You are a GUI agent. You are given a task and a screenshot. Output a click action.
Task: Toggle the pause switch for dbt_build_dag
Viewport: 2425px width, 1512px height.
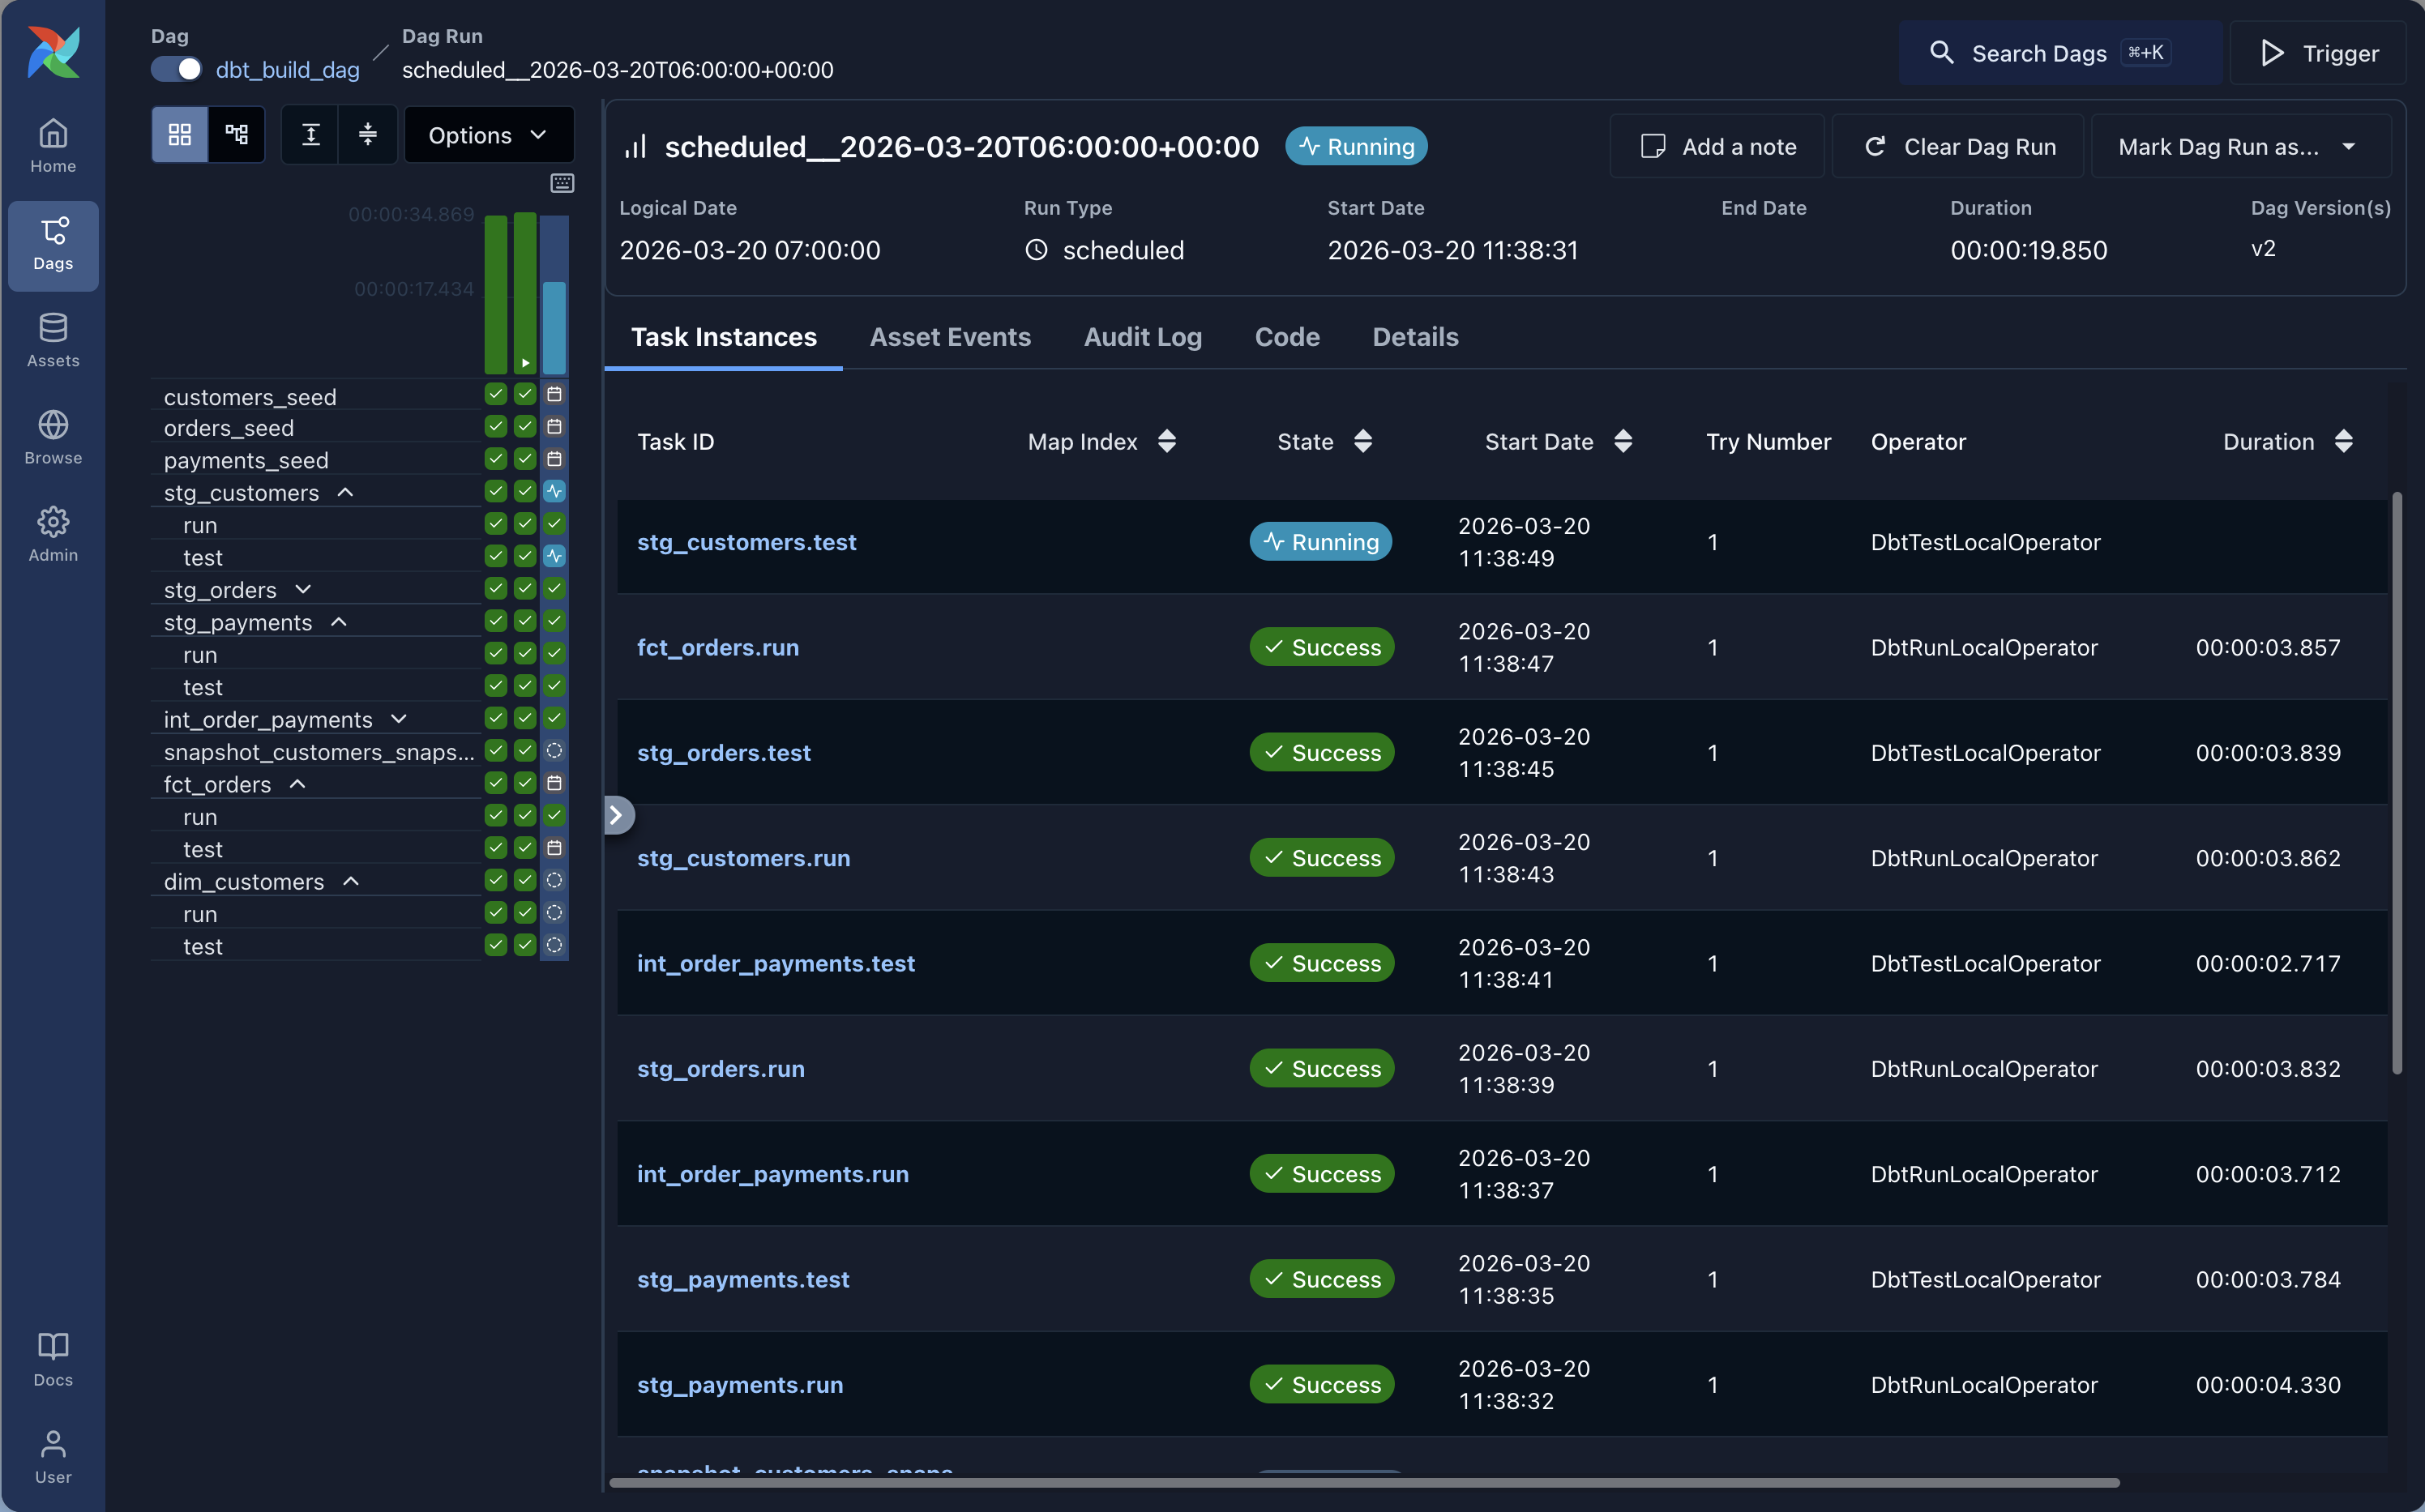176,69
